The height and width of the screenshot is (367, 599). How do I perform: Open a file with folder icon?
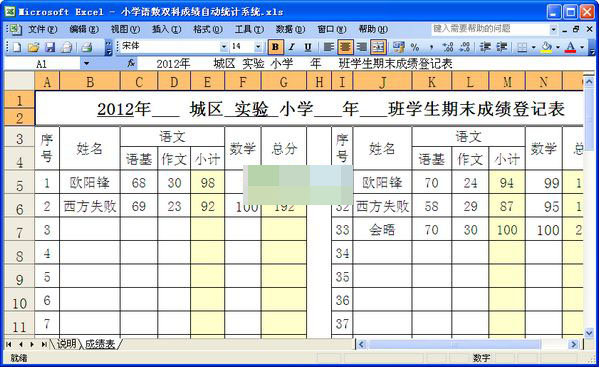pos(33,47)
